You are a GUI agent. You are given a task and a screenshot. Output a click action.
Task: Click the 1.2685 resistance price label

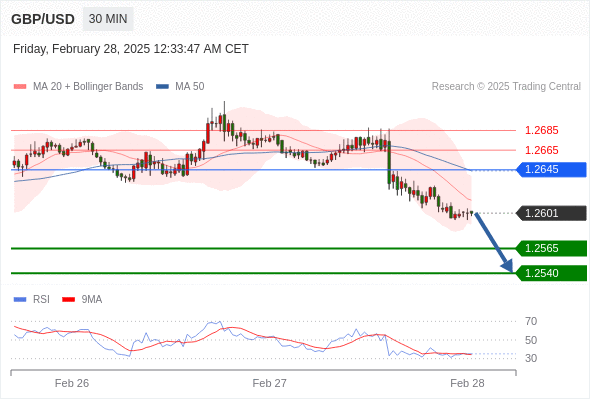point(541,131)
